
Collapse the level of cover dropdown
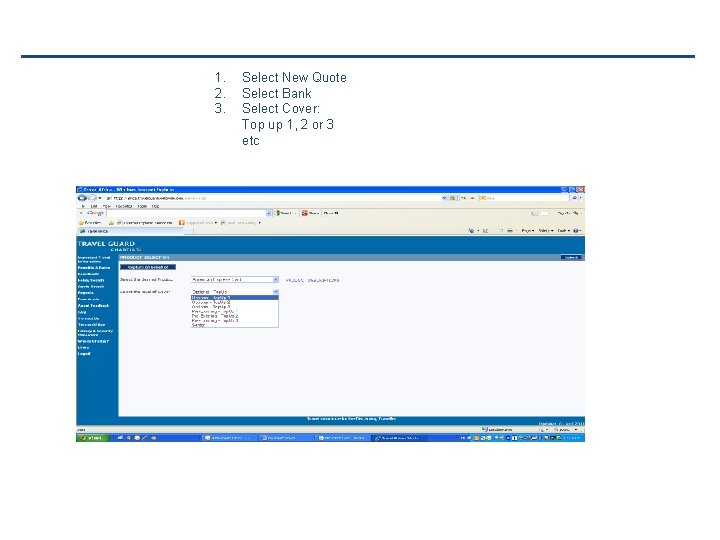point(276,292)
